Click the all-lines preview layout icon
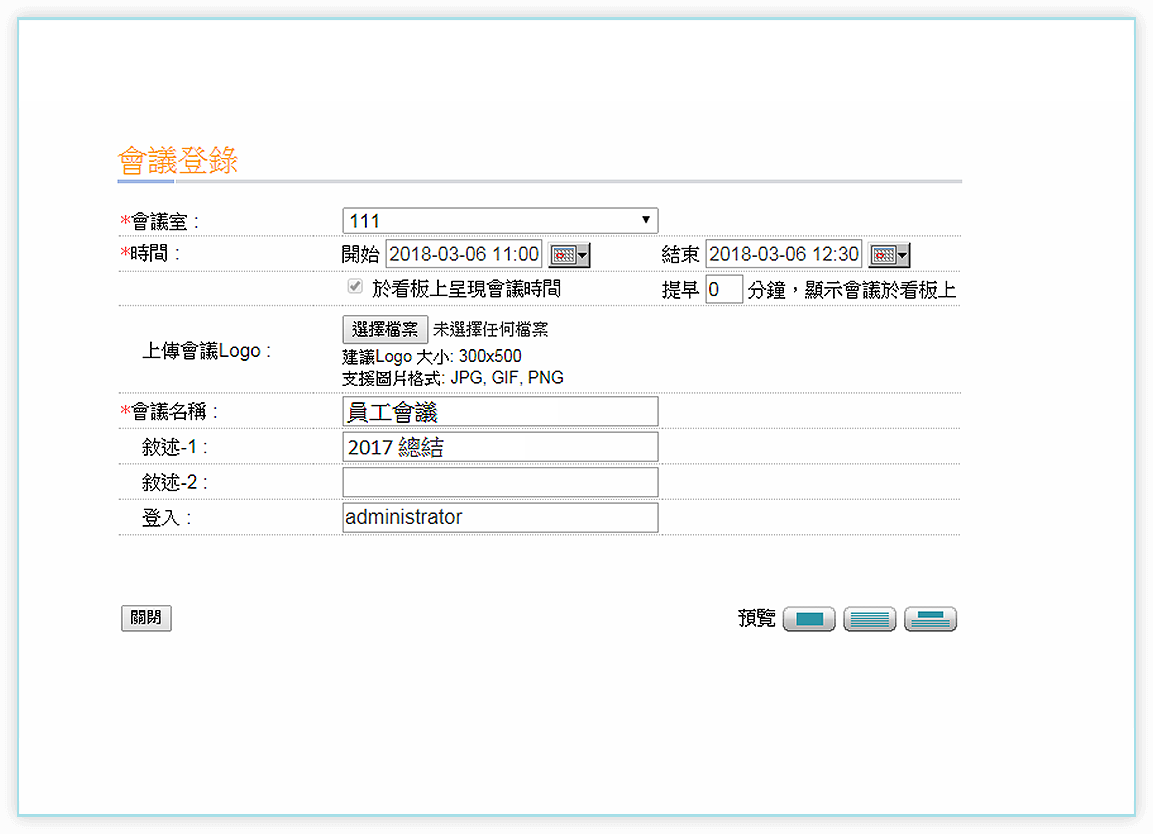1153x834 pixels. [x=869, y=619]
